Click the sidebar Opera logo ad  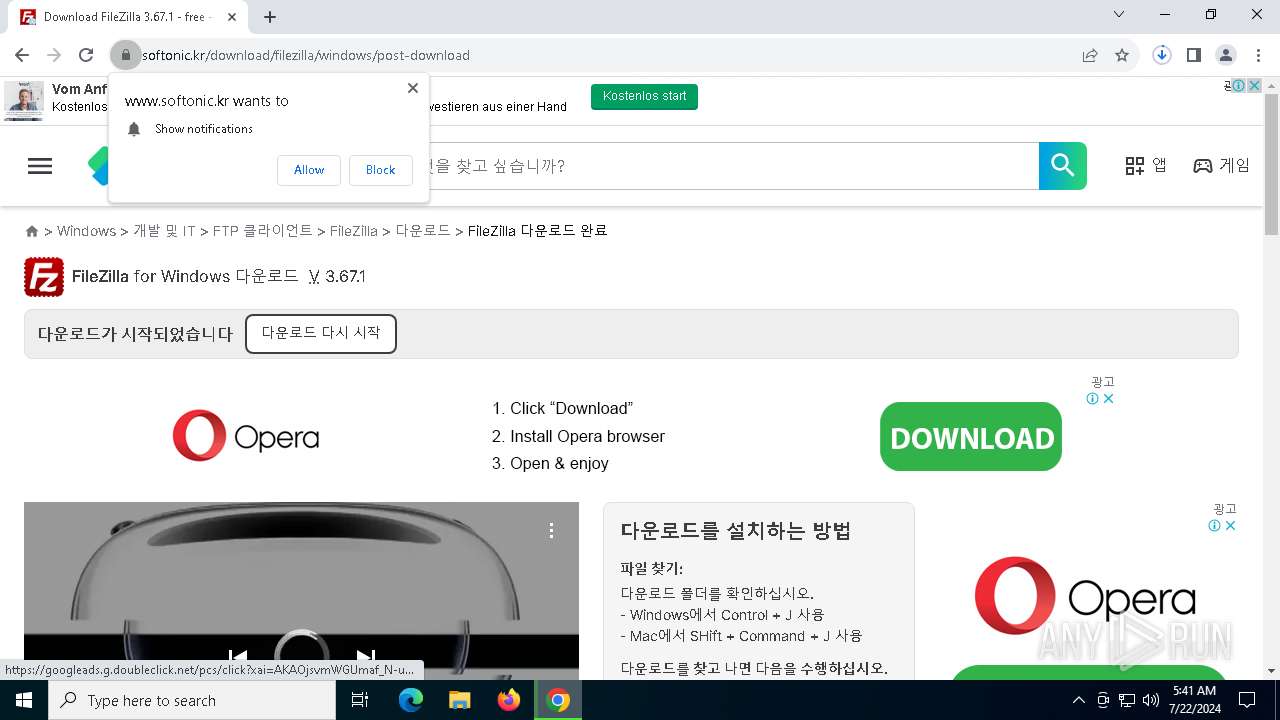tap(1085, 596)
